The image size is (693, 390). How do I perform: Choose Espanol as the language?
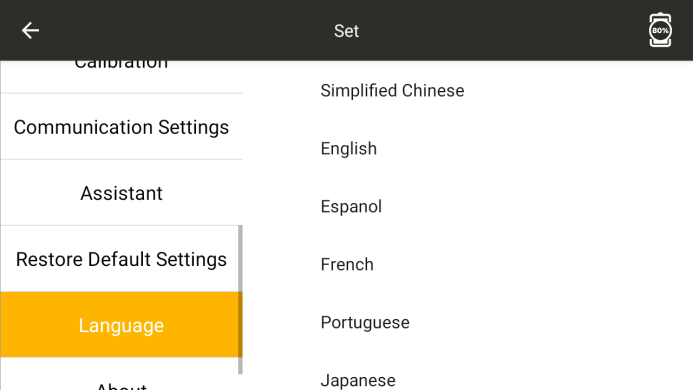point(351,206)
